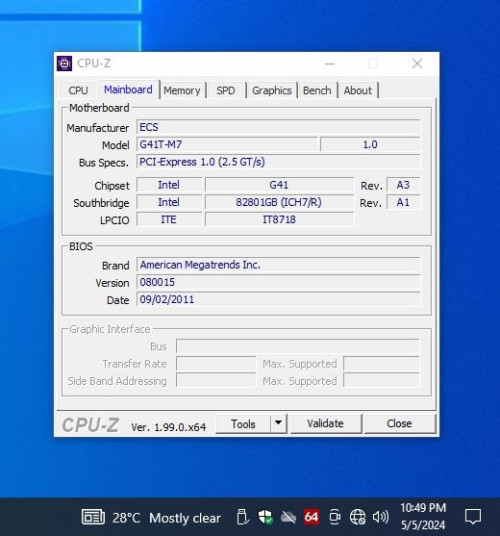Open the News and interests taskbar icon
This screenshot has height=536, width=500.
point(93,517)
